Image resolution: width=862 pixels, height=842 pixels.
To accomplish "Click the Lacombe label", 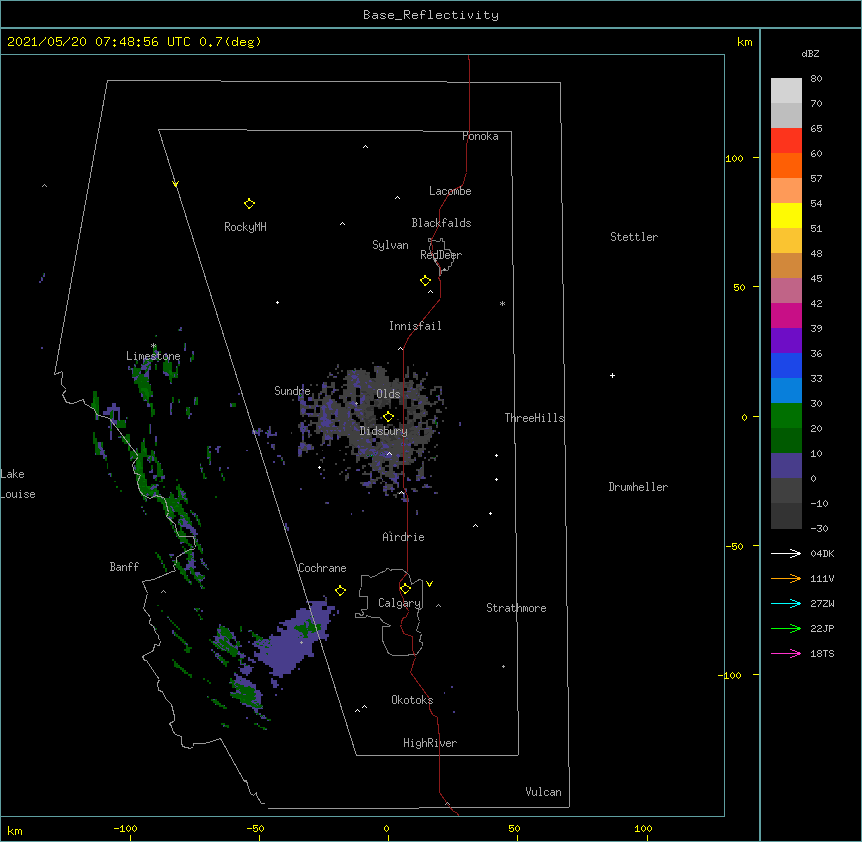I will coord(450,191).
